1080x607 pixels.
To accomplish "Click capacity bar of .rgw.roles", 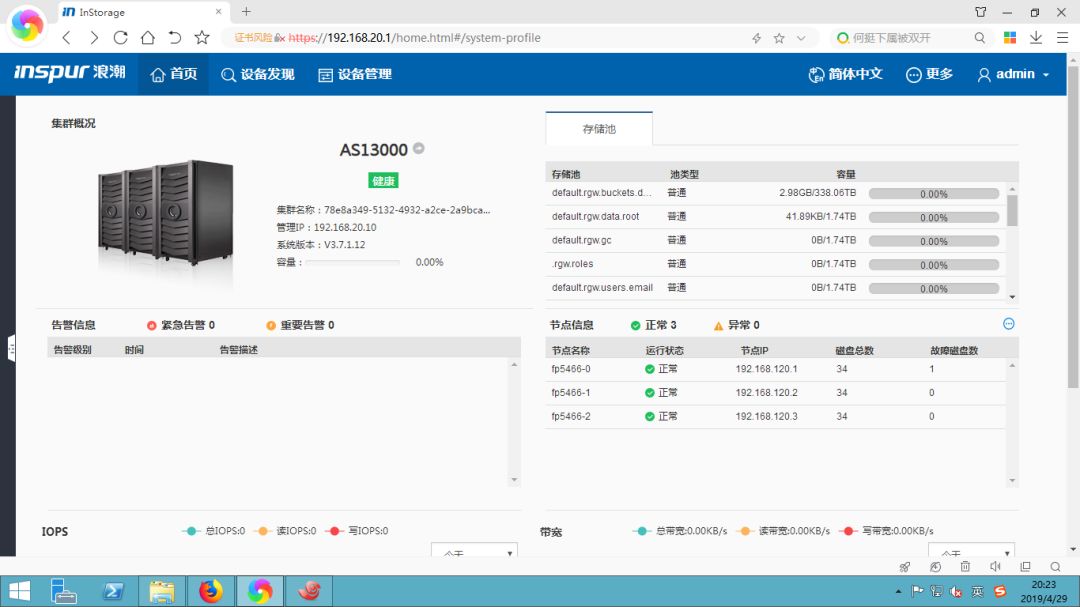I will pyautogui.click(x=933, y=265).
